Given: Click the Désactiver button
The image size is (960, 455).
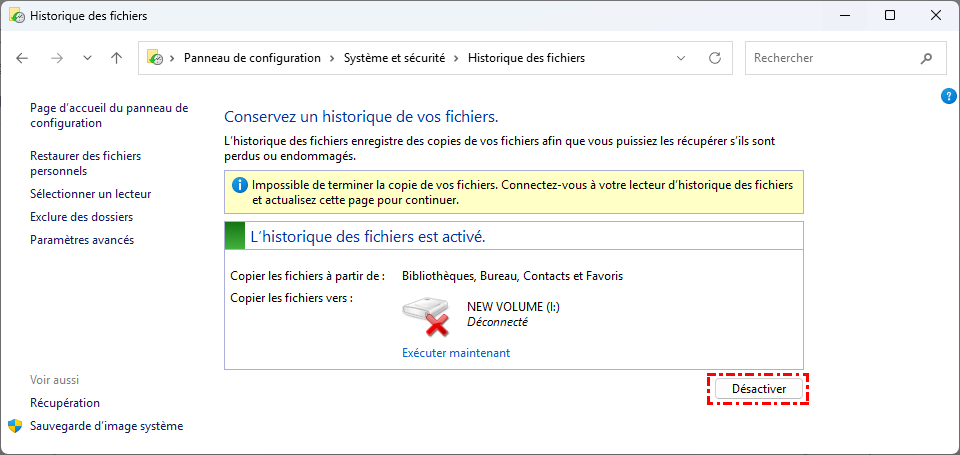Looking at the screenshot, I should pos(759,388).
